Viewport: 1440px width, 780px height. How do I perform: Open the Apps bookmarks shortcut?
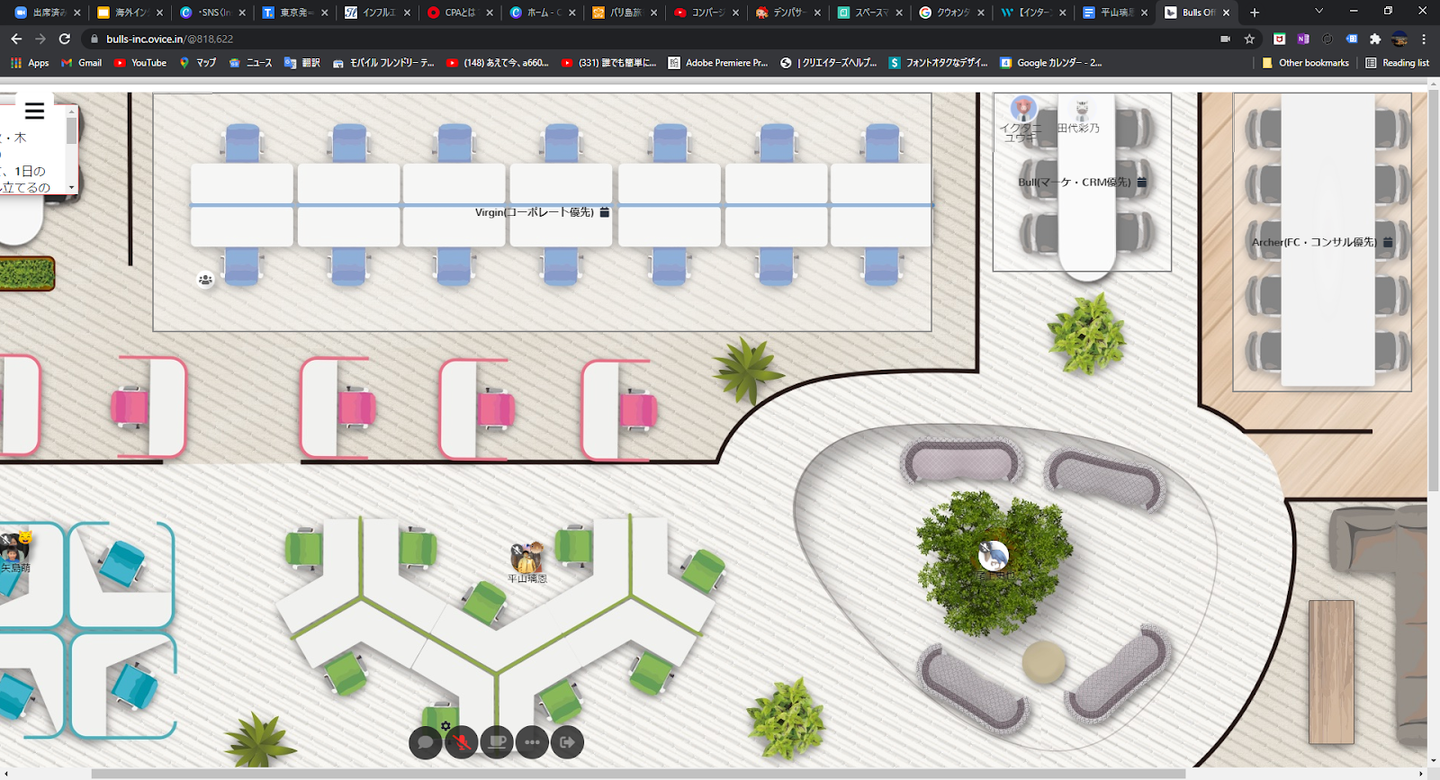click(x=29, y=62)
